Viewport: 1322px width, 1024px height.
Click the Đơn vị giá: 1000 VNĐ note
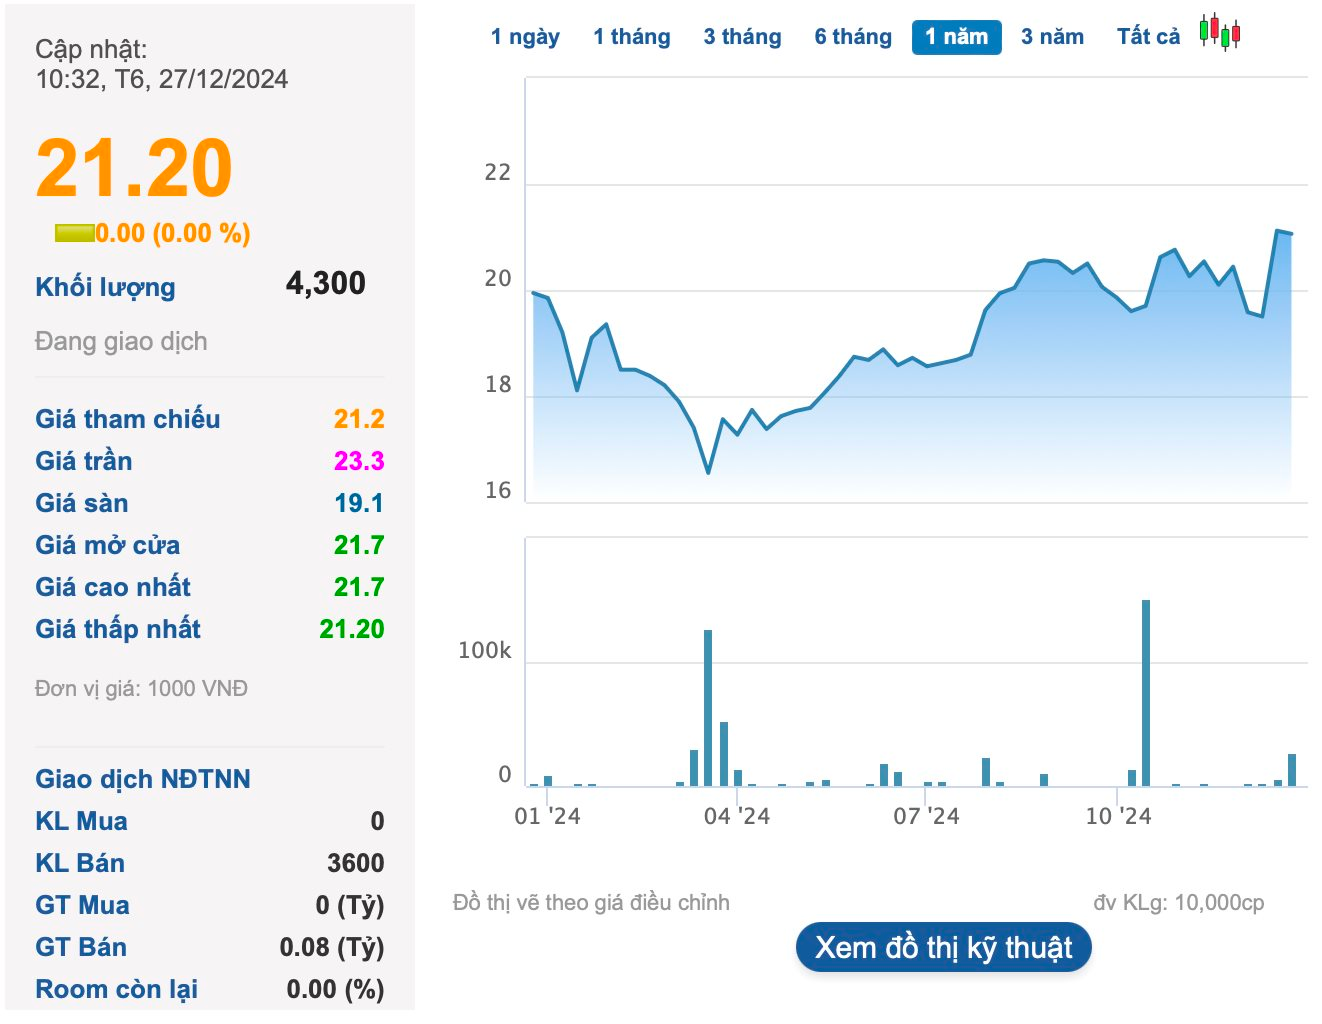point(141,688)
